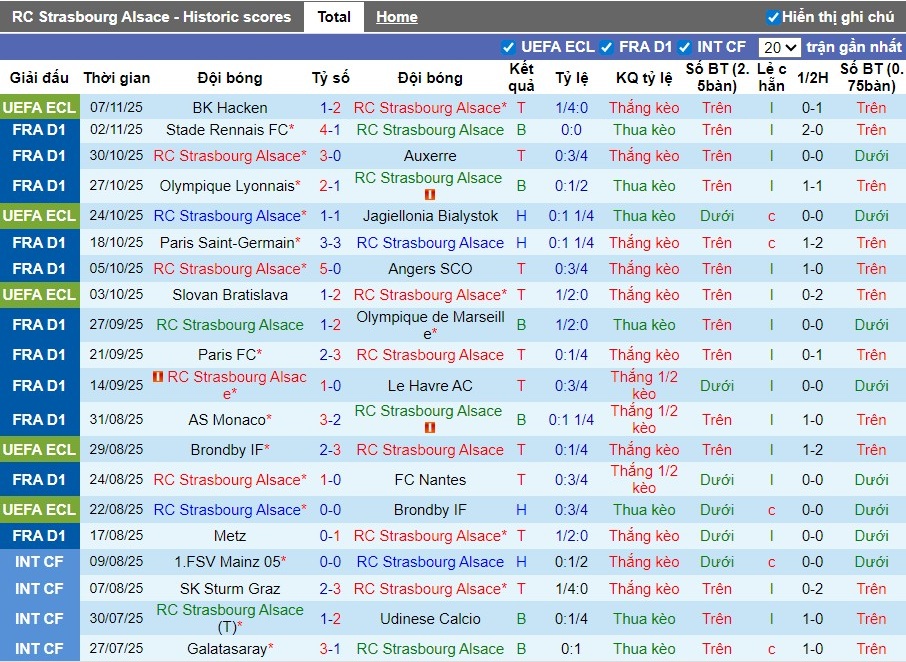The height and width of the screenshot is (662, 906).
Task: Select the Total tab
Action: coord(333,16)
